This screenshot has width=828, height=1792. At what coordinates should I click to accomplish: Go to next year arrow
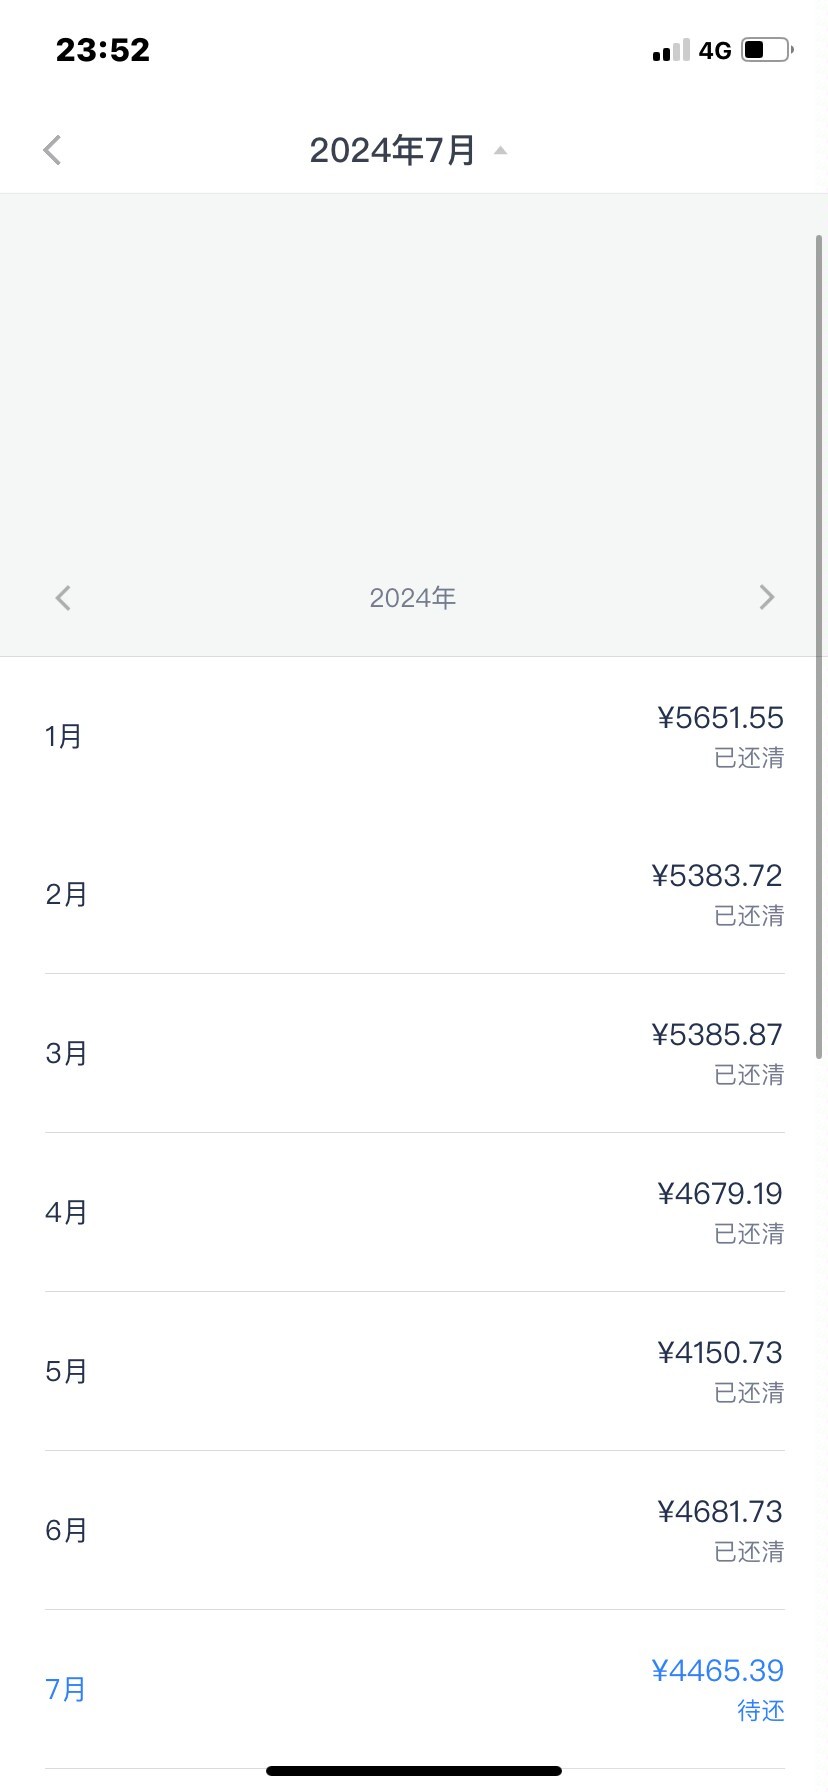pyautogui.click(x=767, y=598)
